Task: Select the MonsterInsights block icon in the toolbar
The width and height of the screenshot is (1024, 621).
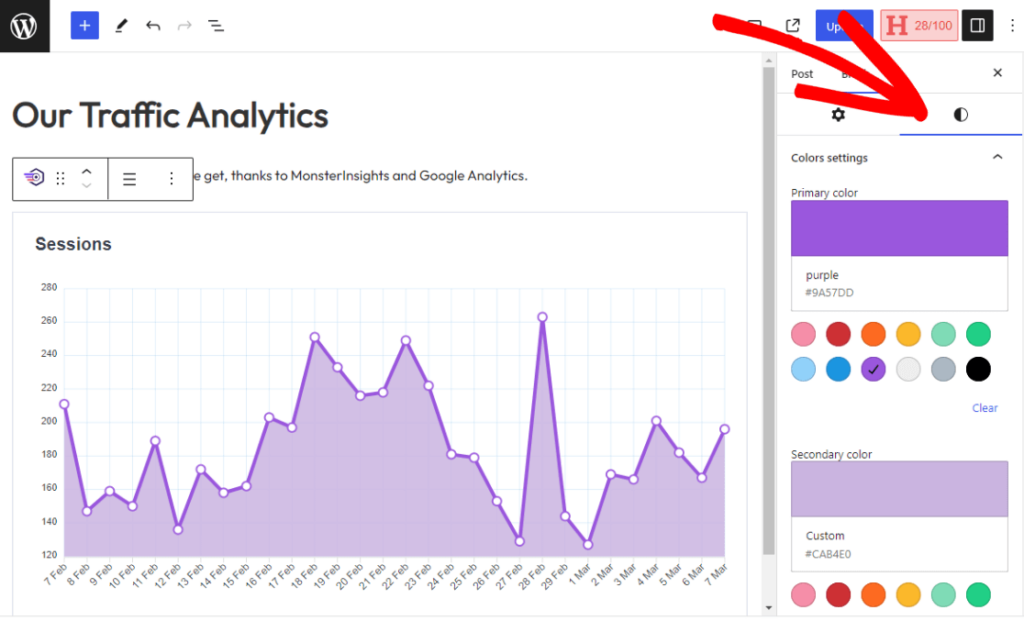Action: 33,178
